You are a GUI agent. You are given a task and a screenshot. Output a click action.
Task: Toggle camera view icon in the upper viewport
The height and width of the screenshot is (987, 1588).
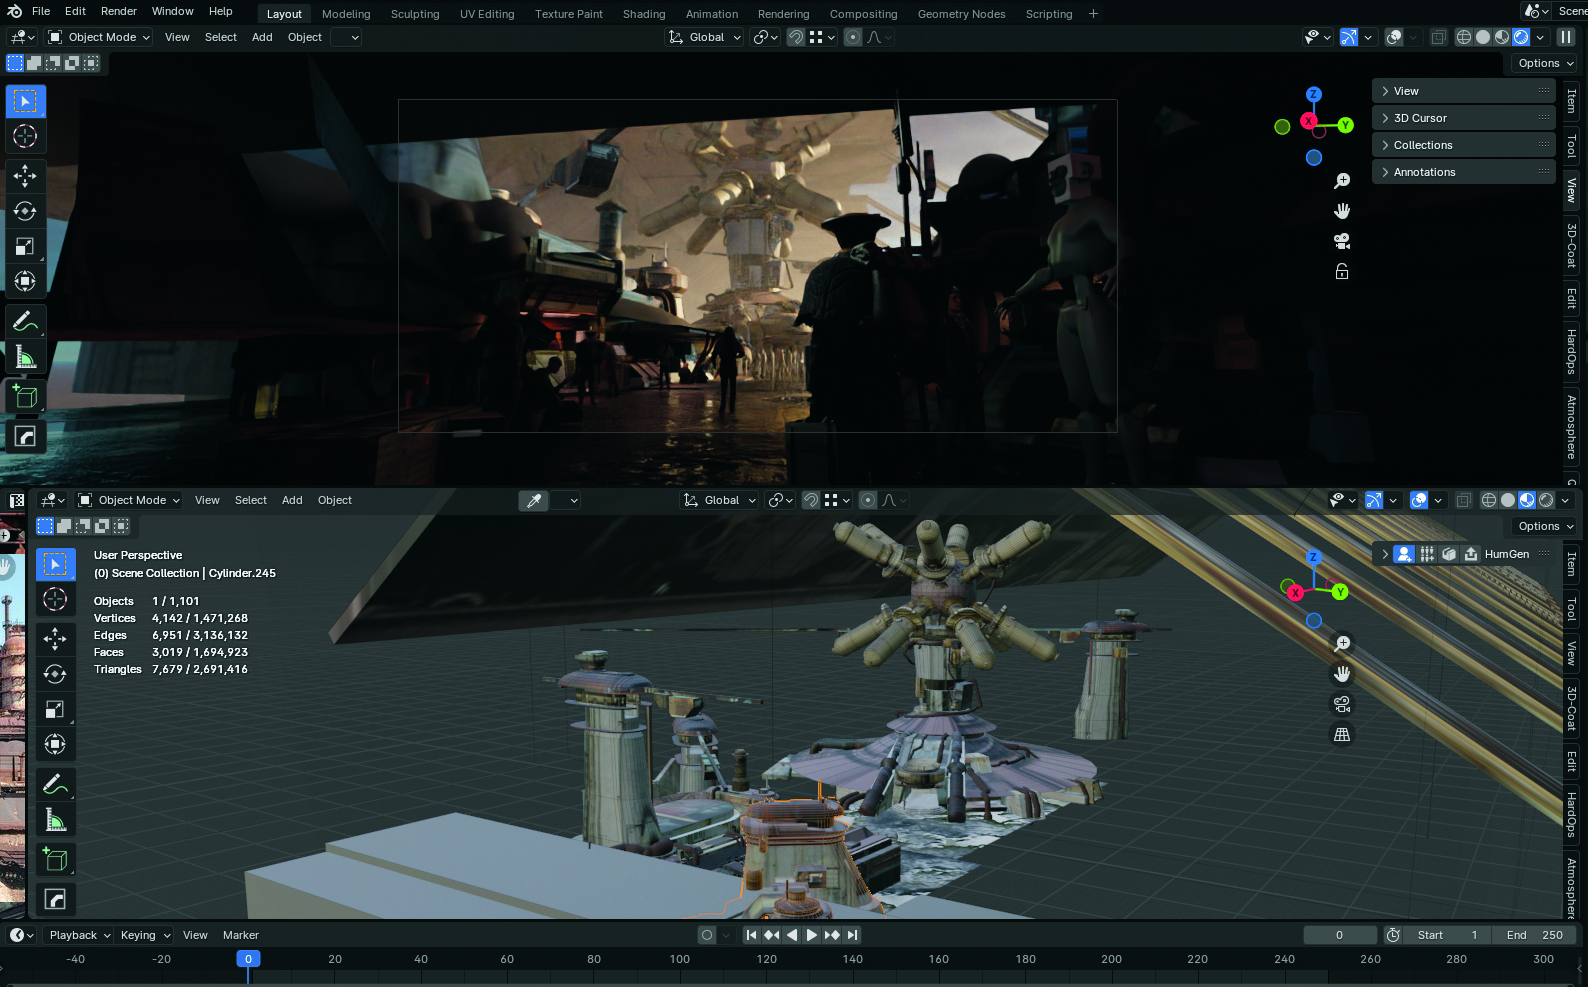click(1342, 241)
